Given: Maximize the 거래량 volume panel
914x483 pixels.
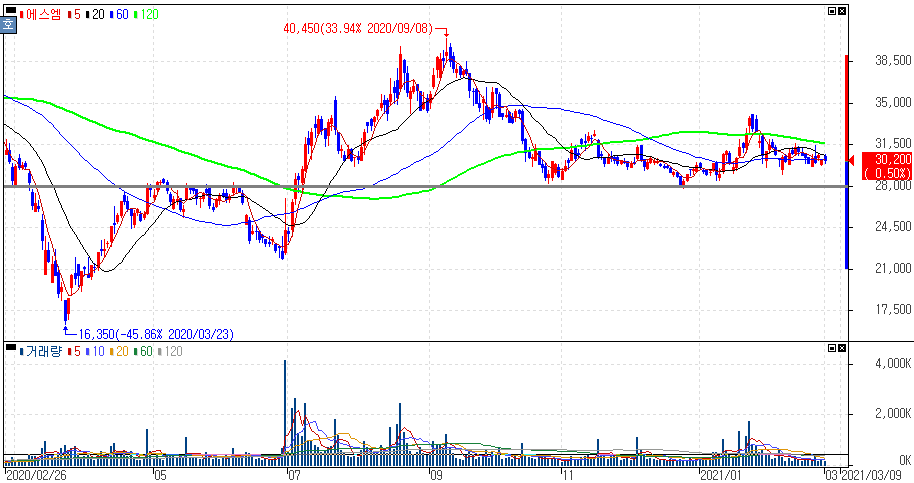Looking at the screenshot, I should (832, 348).
